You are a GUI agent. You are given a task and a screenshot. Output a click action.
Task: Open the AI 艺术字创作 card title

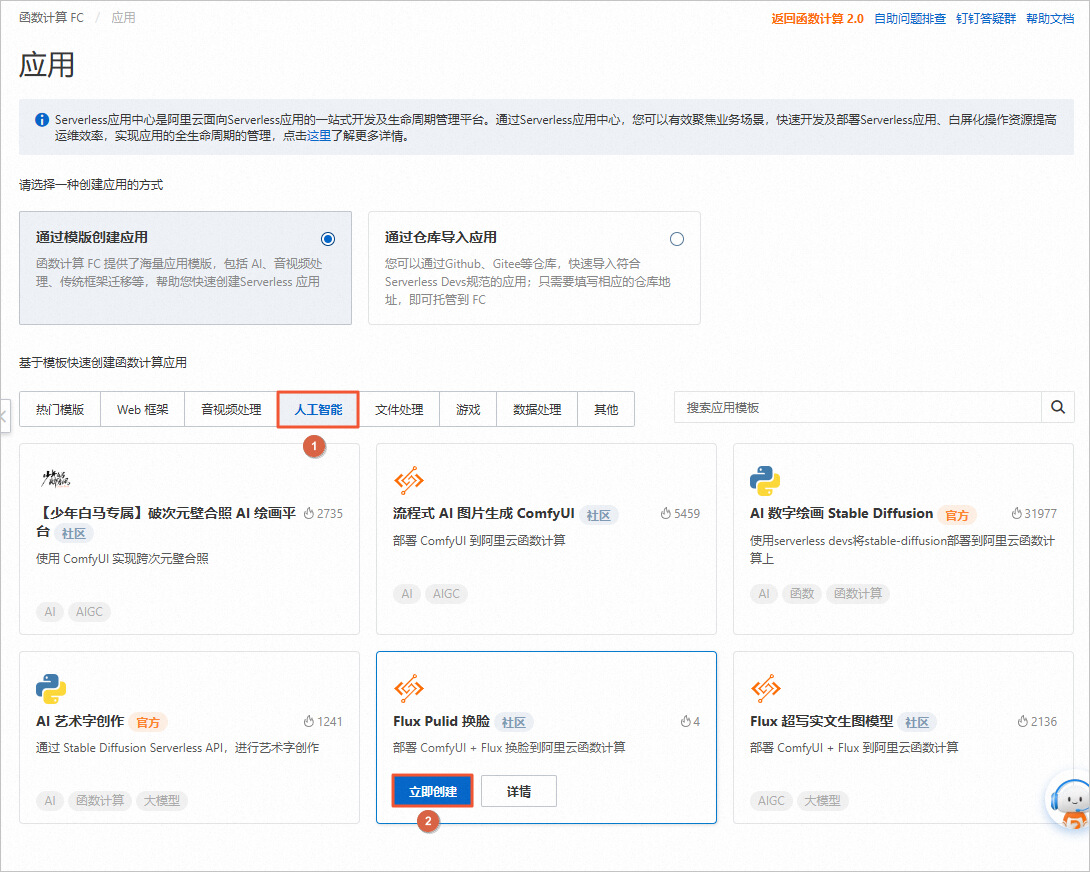coord(80,721)
